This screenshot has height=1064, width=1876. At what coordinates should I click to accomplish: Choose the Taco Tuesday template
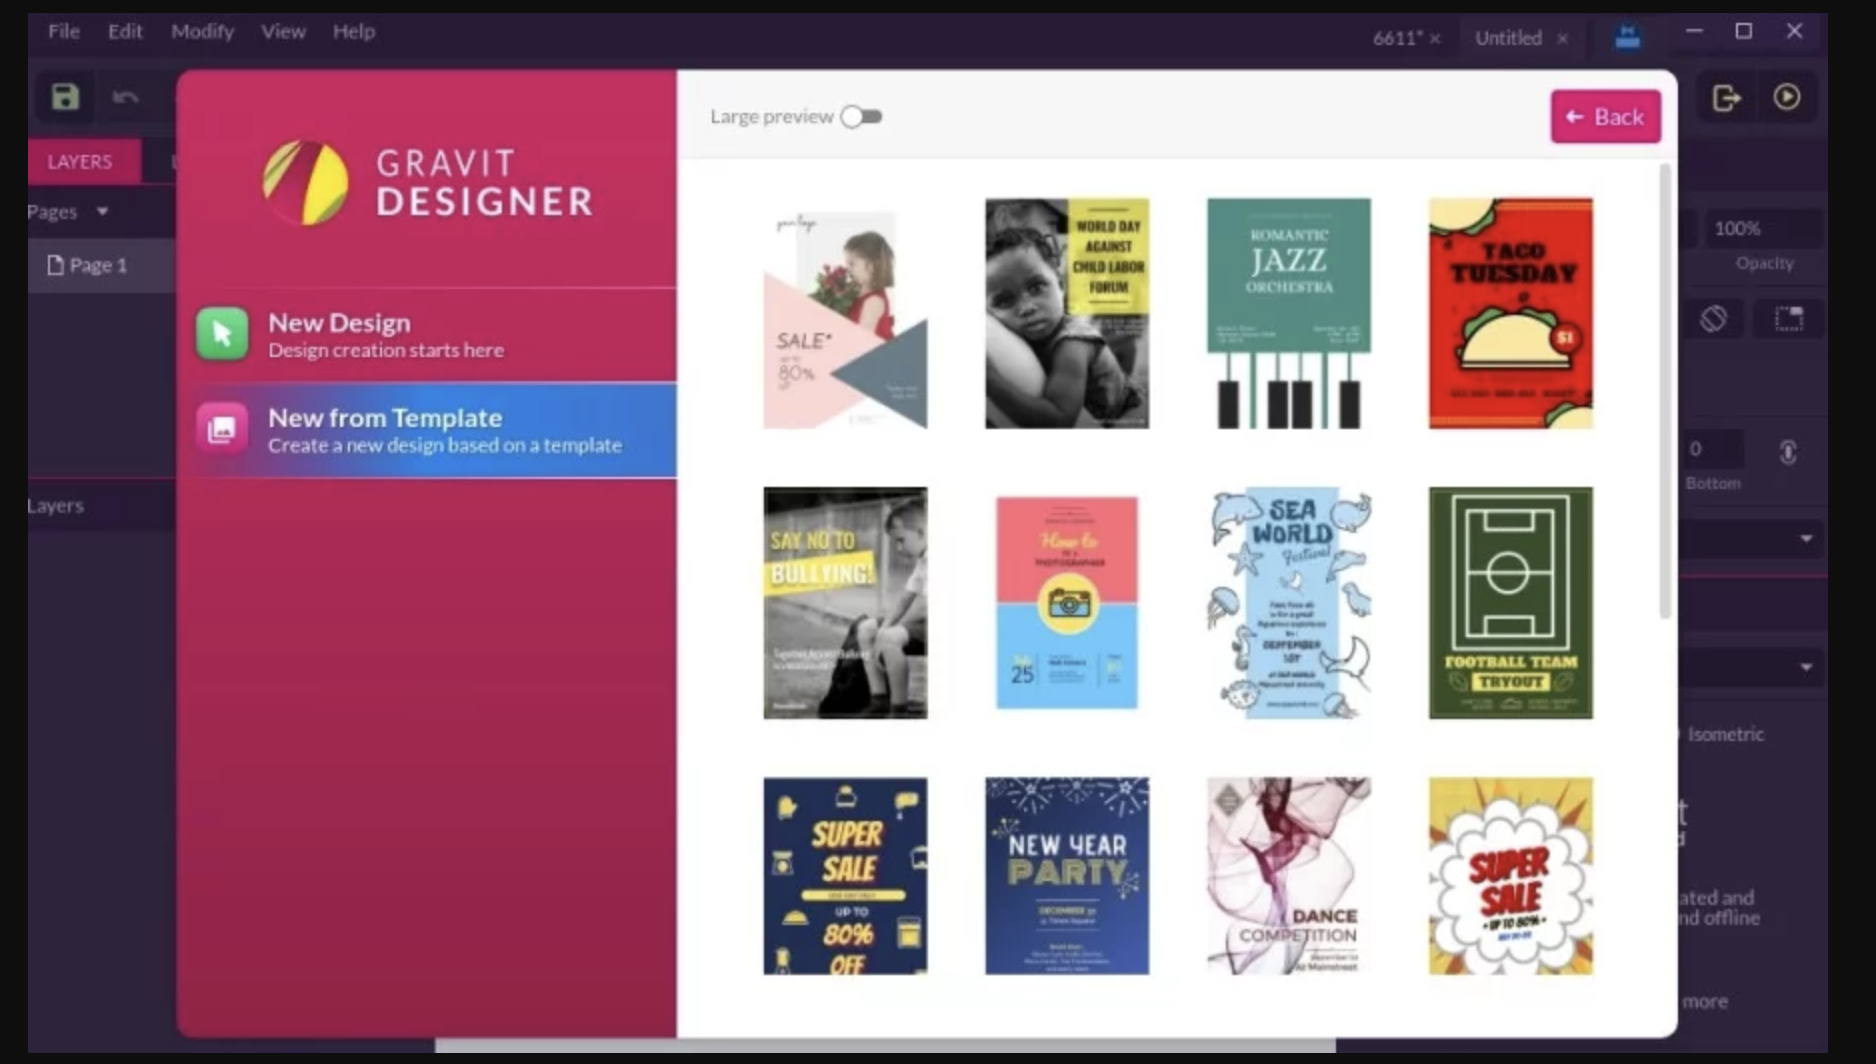[x=1511, y=313]
